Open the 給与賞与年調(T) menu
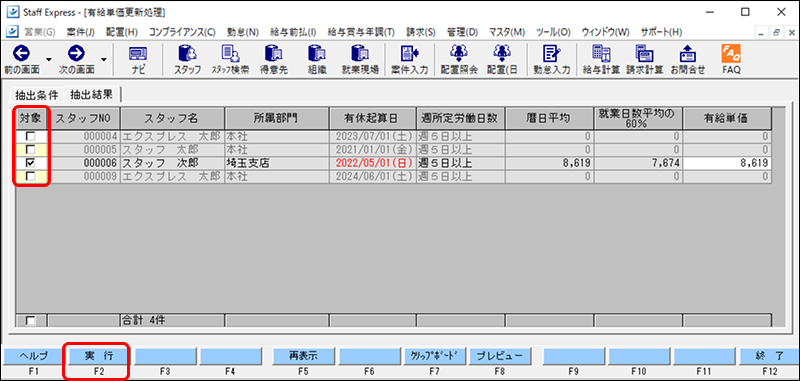 pos(361,32)
